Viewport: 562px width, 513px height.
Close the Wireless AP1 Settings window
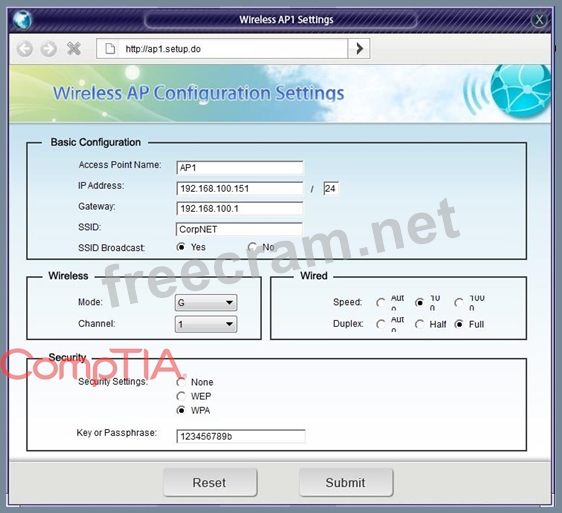click(539, 19)
